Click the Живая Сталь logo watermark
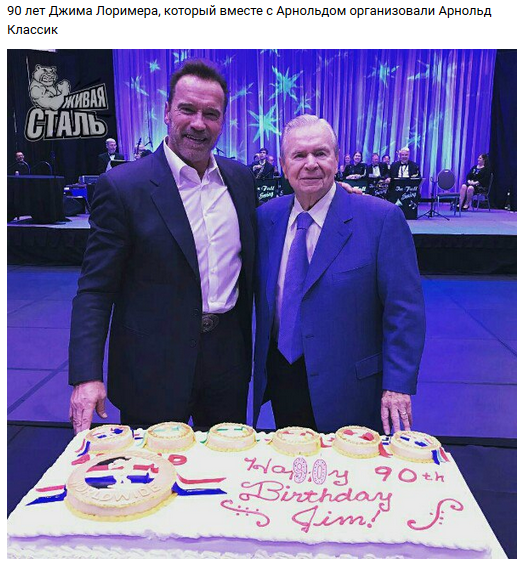Viewport: 527px width, 567px height. click(66, 102)
